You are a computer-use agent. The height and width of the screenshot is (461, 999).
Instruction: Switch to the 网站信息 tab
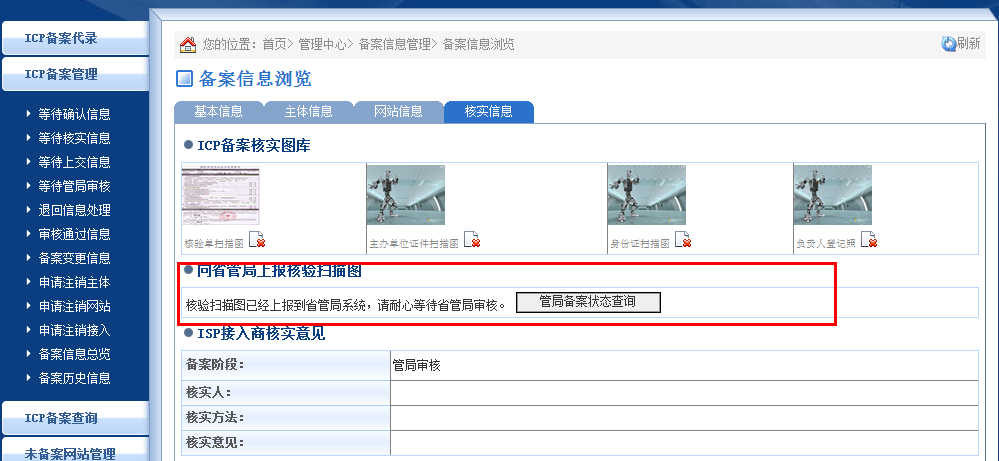pyautogui.click(x=398, y=111)
